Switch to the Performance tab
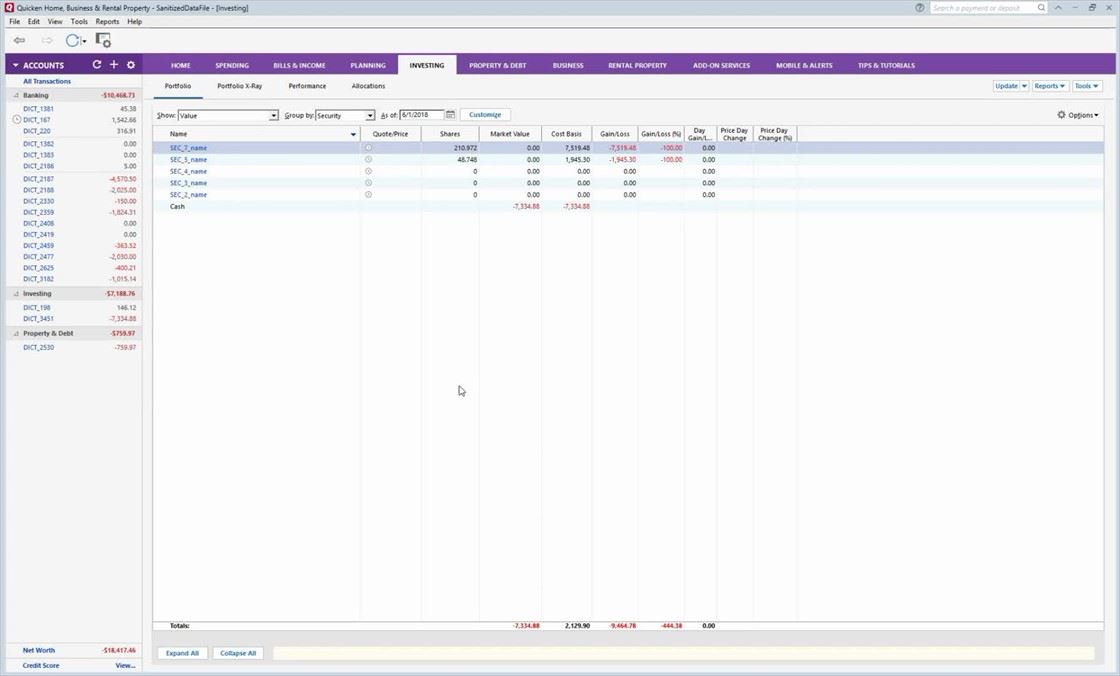The width and height of the screenshot is (1120, 676). [307, 86]
